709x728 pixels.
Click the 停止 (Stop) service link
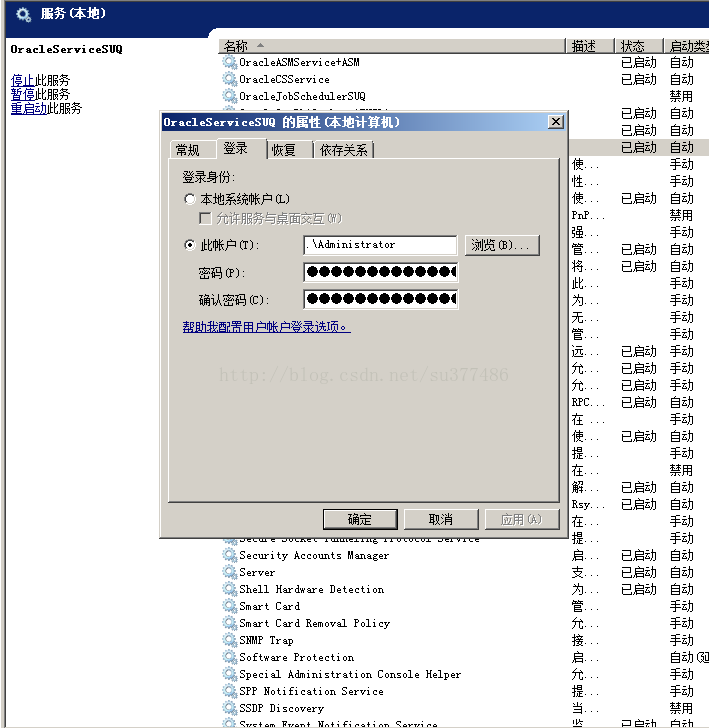coord(23,80)
